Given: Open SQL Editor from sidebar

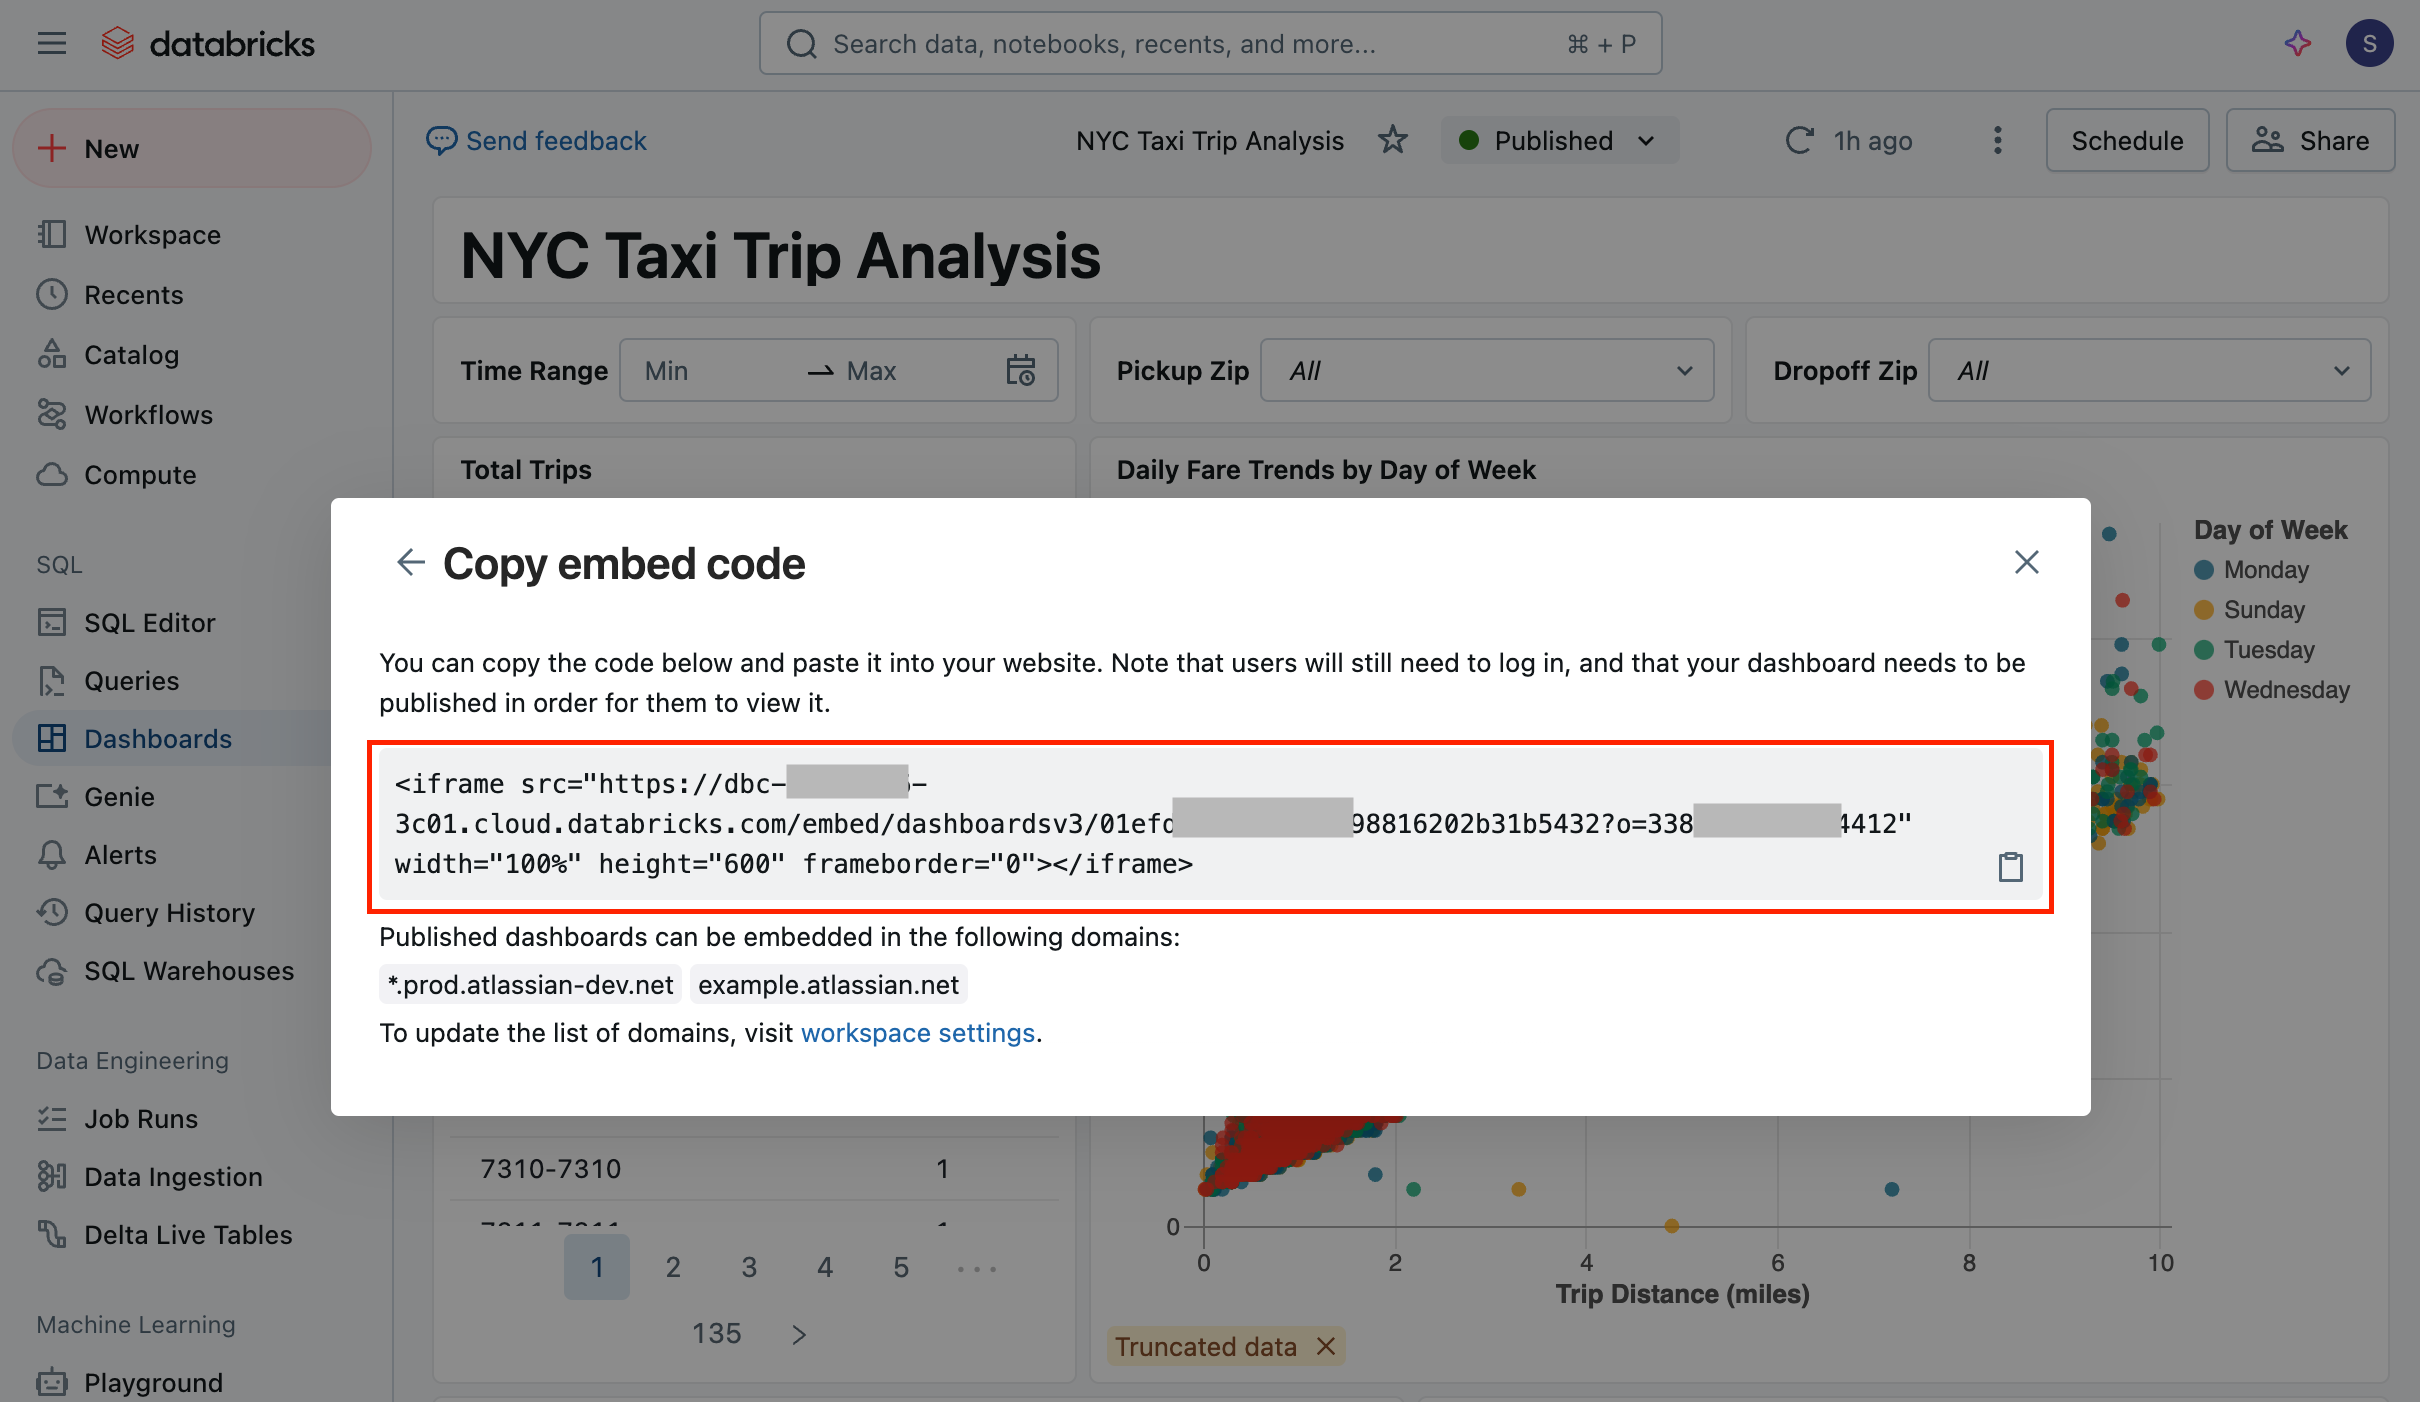Looking at the screenshot, I should (x=150, y=622).
